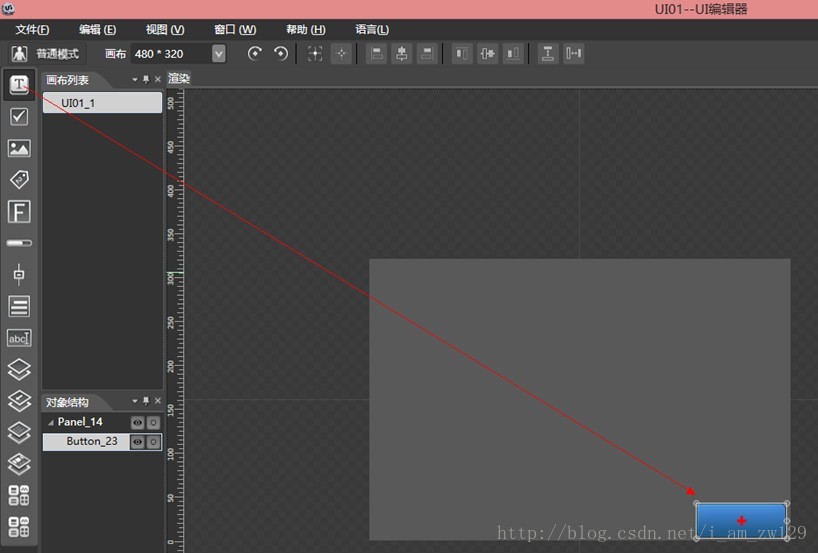Viewport: 818px width, 553px height.
Task: Align selected widgets to the left
Action: [376, 53]
